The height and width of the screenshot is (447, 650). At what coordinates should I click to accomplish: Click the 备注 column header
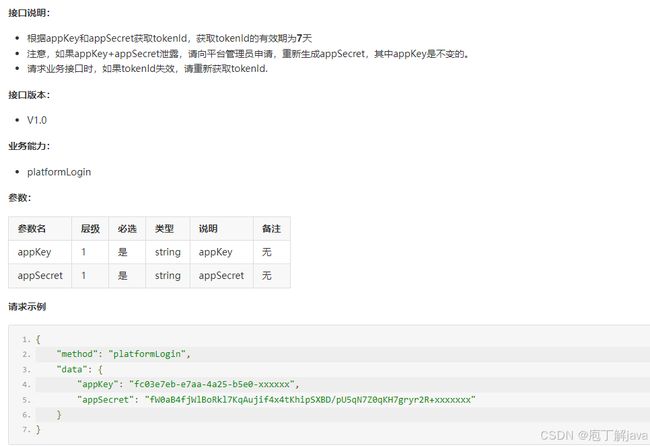tap(272, 228)
